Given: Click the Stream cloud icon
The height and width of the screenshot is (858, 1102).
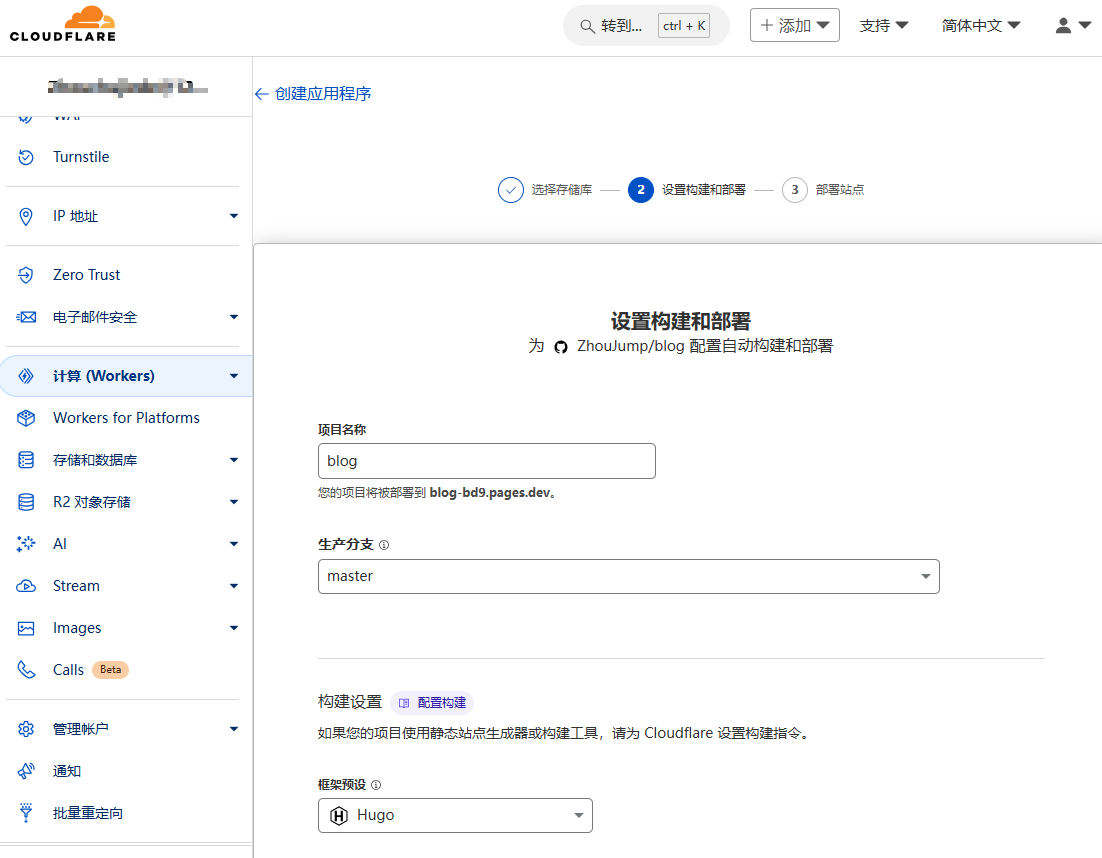Looking at the screenshot, I should [27, 586].
